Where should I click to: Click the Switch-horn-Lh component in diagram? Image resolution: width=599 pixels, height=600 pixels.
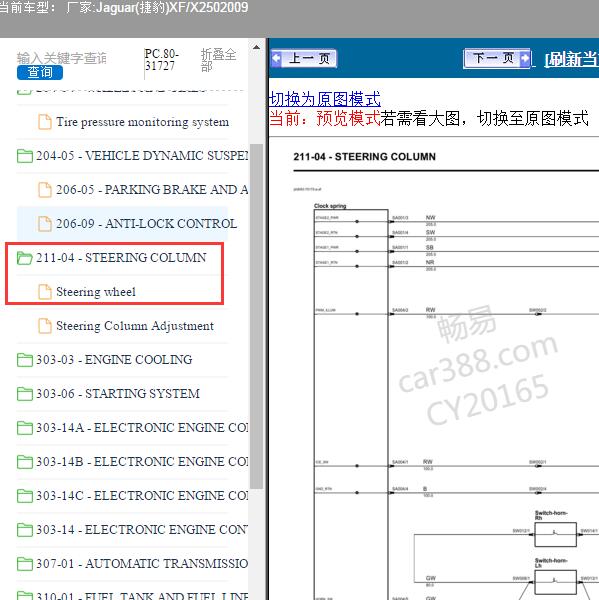coord(555,582)
